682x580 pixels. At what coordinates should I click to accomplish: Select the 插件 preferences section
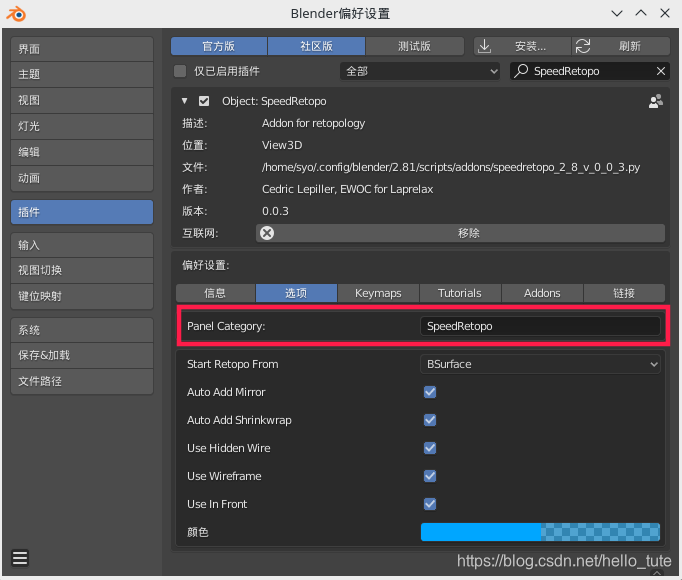82,212
